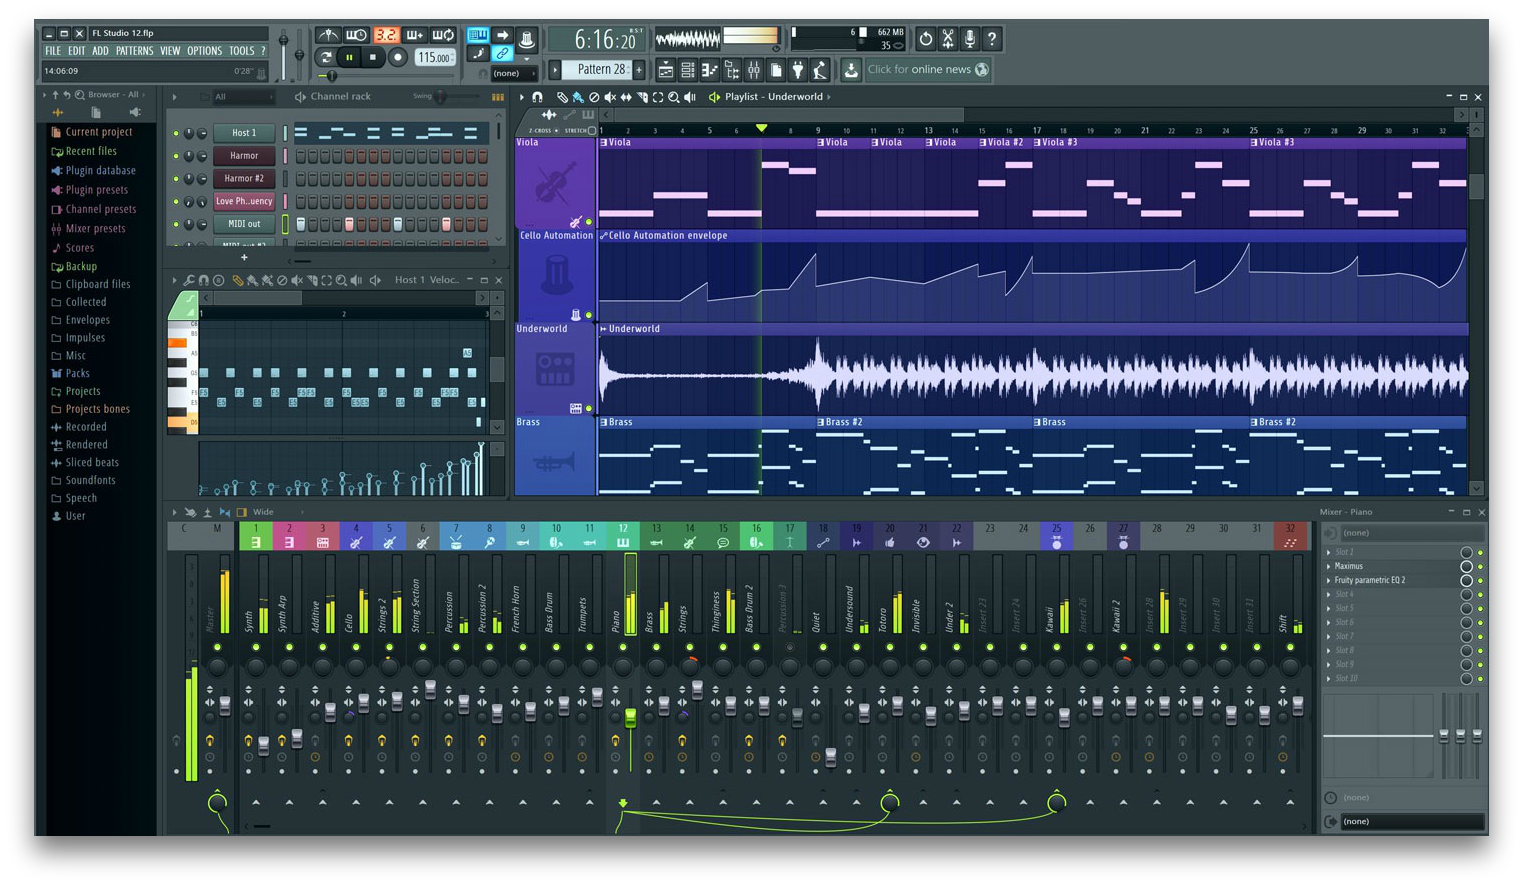The width and height of the screenshot is (1523, 885).
Task: Toggle pattern/song mode switch
Action: tap(327, 56)
